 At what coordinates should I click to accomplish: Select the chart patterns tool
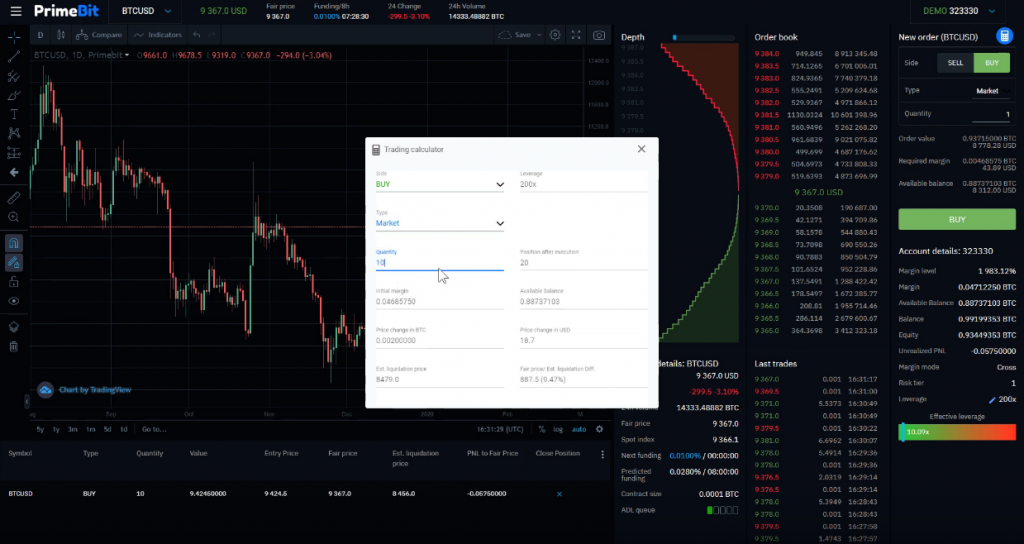point(14,133)
